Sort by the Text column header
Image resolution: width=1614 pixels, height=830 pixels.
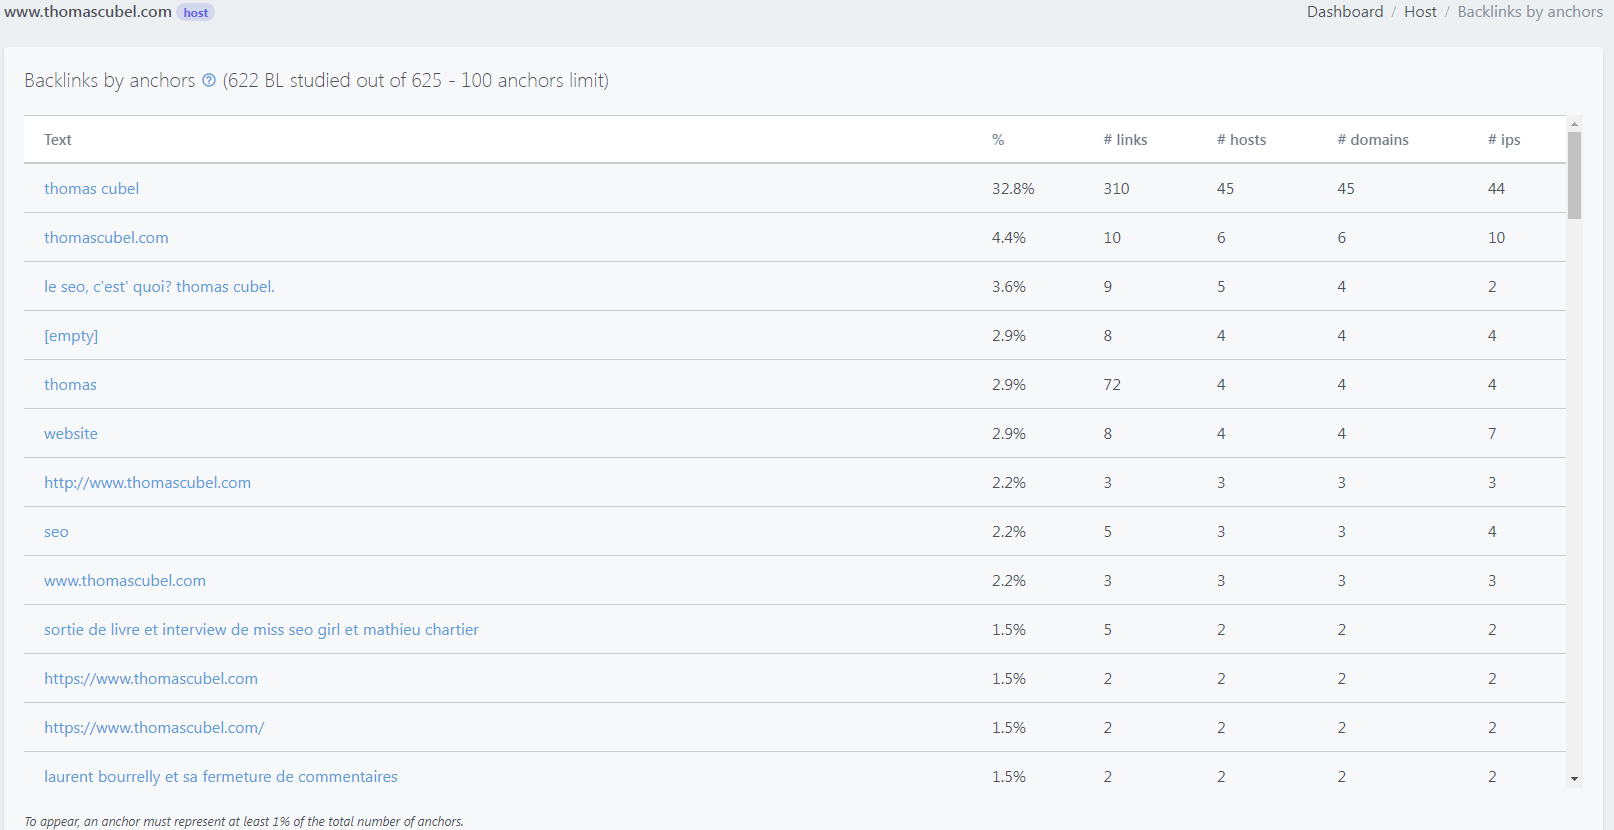(x=58, y=140)
